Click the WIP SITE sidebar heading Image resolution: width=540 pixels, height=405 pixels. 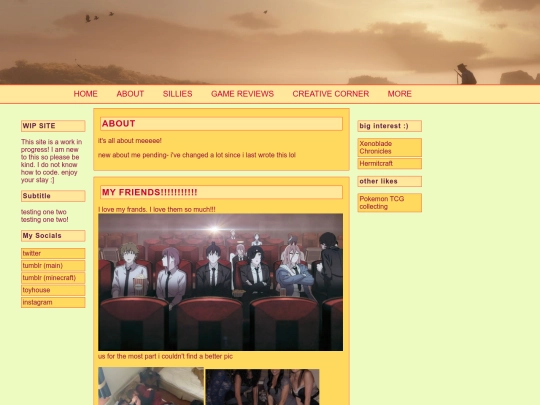pyautogui.click(x=53, y=126)
